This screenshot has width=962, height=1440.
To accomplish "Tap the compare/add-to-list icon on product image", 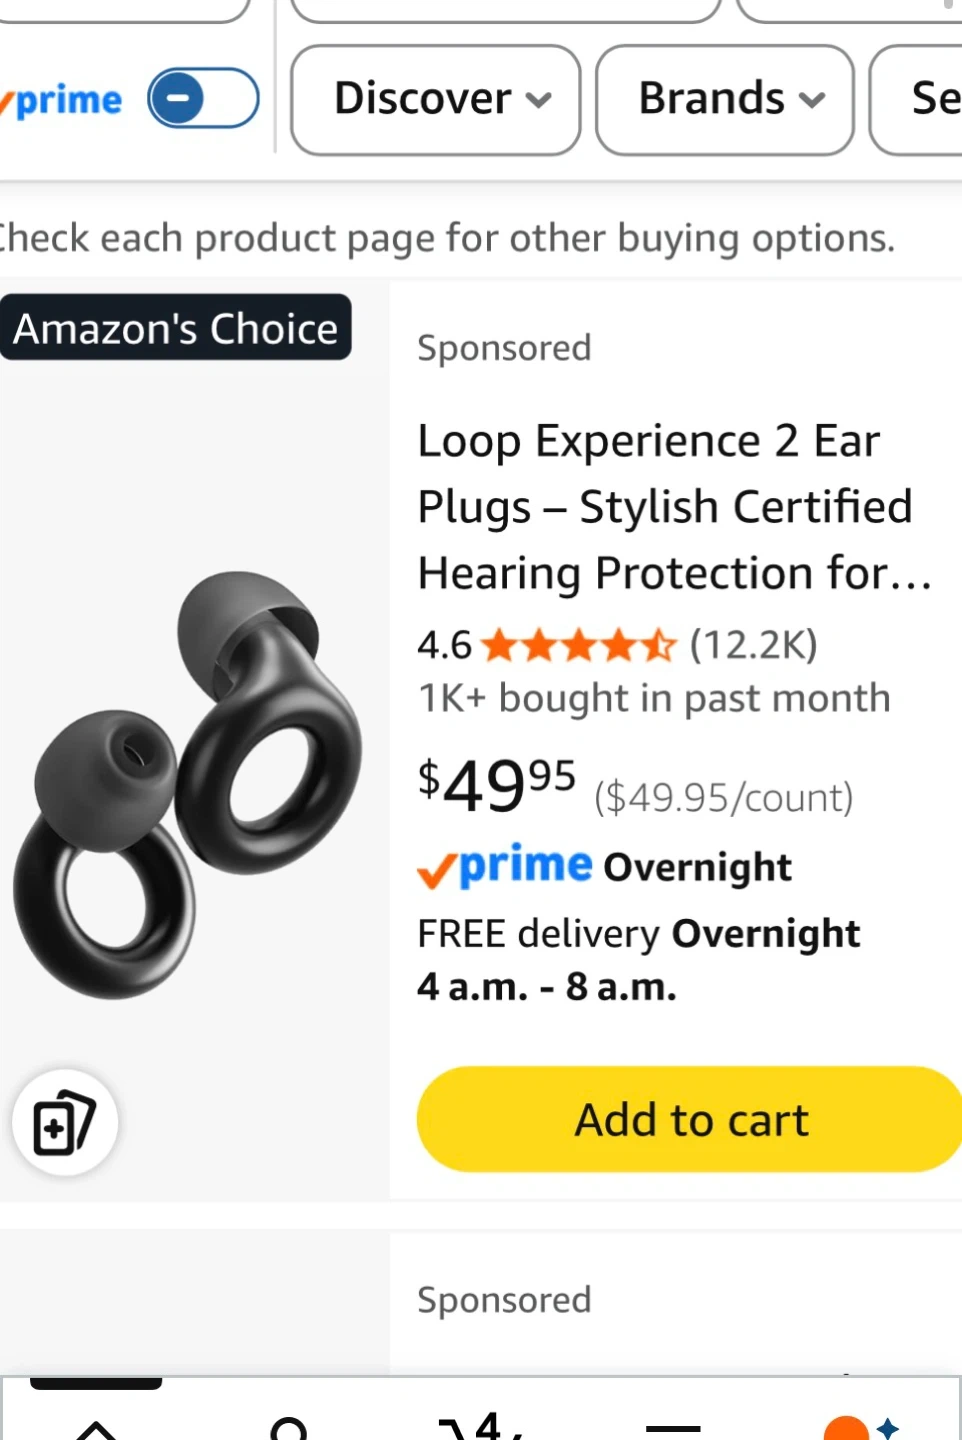I will pyautogui.click(x=65, y=1122).
